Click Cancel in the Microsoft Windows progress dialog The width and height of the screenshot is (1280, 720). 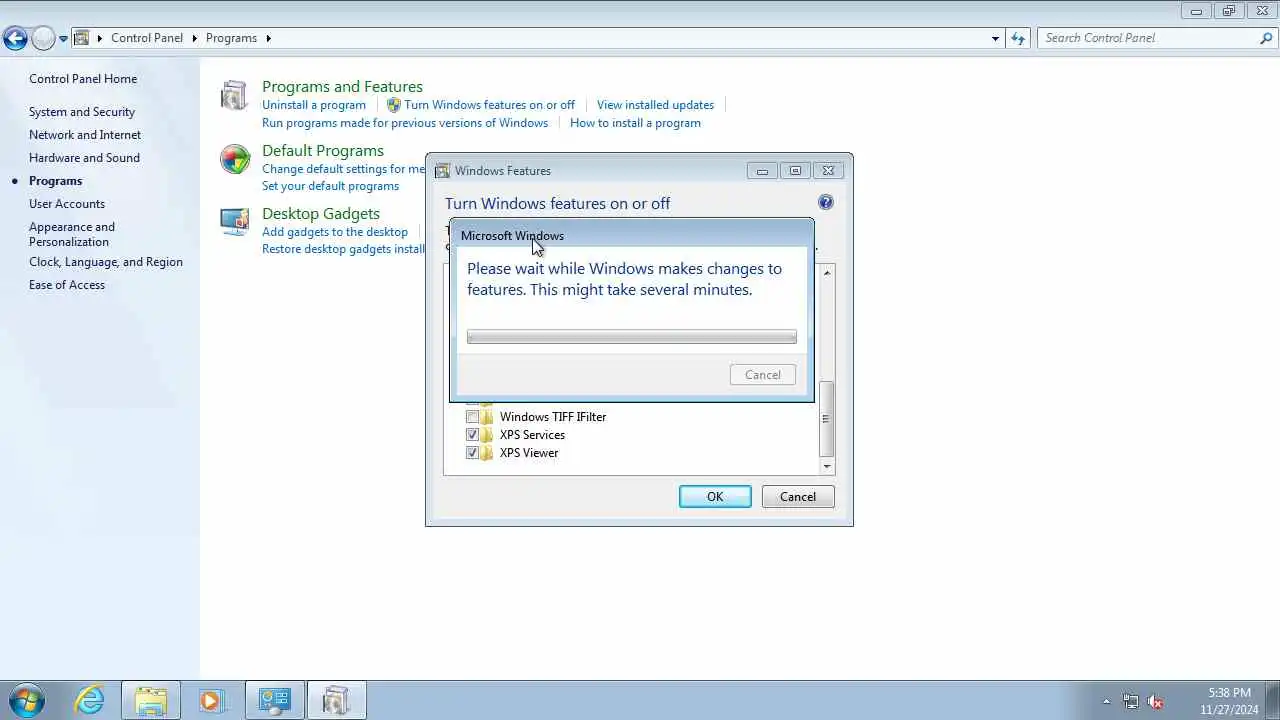pyautogui.click(x=763, y=375)
